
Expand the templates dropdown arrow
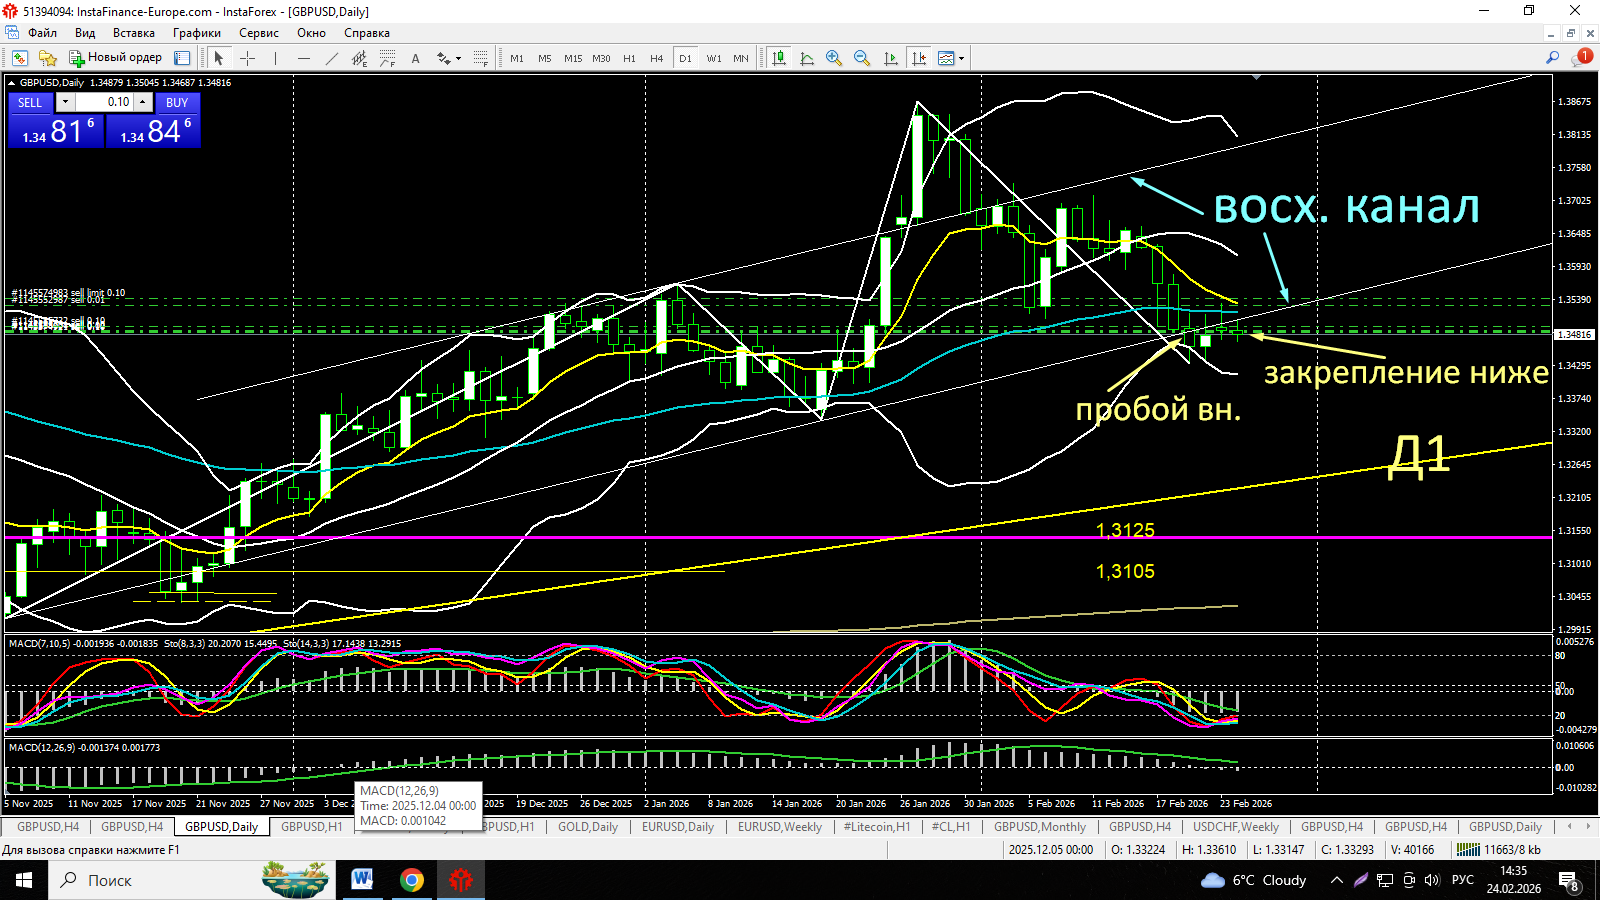961,58
